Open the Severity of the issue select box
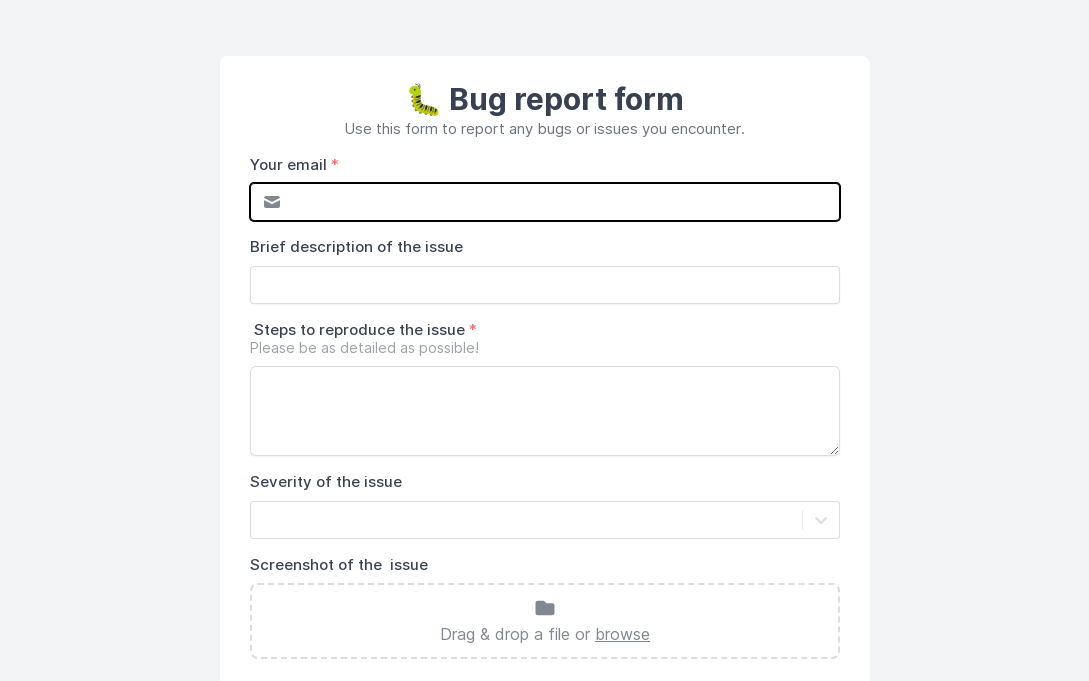The image size is (1089, 681). pos(526,520)
